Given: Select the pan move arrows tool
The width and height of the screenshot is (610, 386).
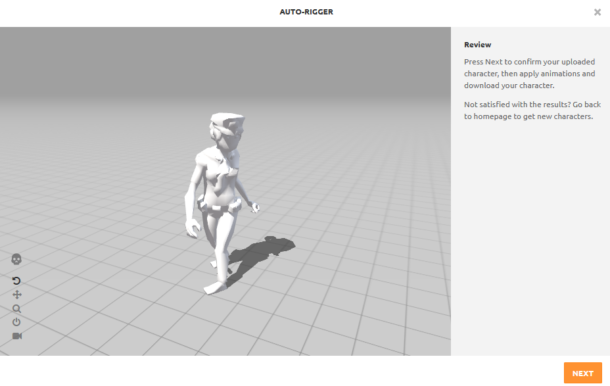Looking at the screenshot, I should [x=17, y=295].
